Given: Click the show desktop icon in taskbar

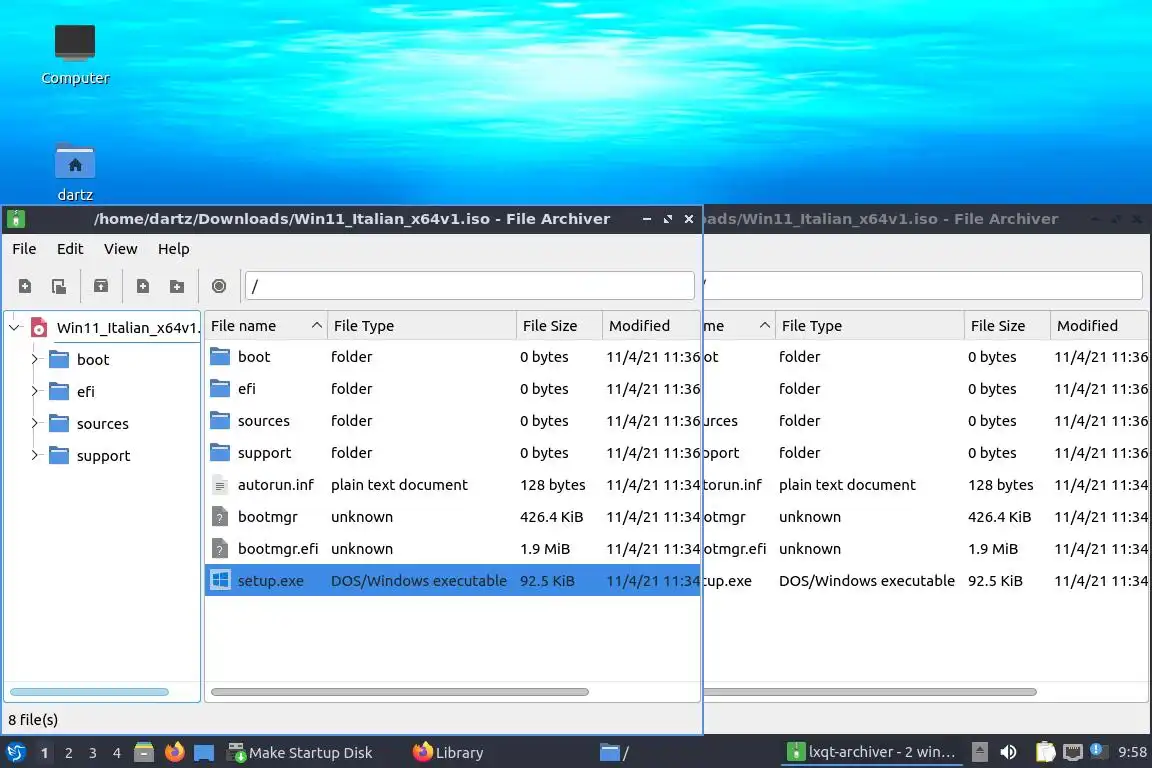Looking at the screenshot, I should tap(204, 753).
